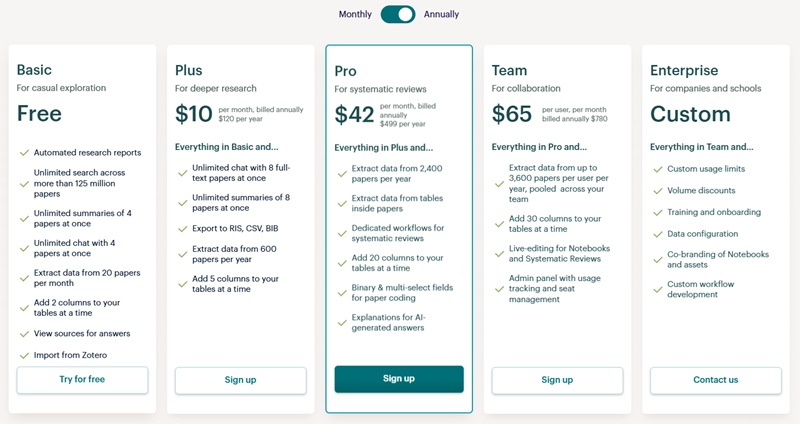Select the Monthly billing label

355,14
